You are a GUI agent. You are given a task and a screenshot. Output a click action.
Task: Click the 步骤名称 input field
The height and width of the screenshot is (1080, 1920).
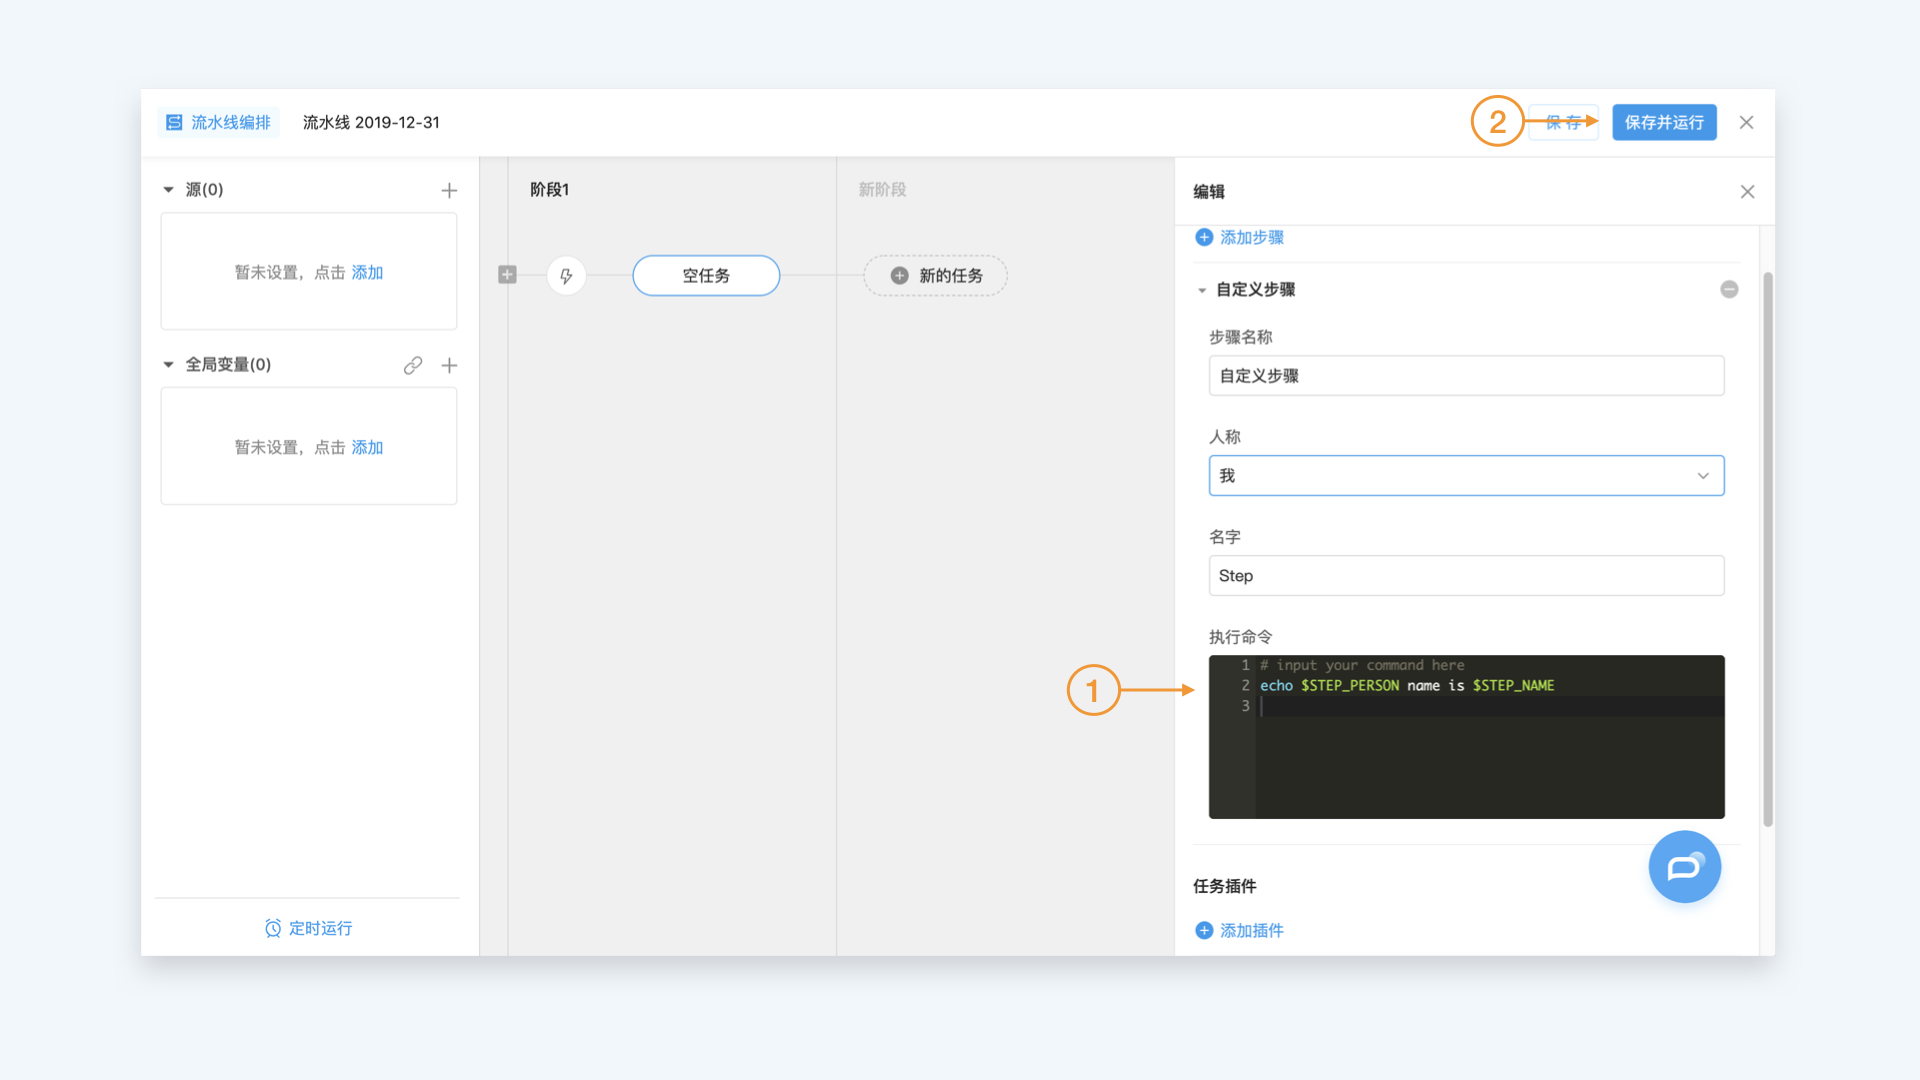(x=1466, y=376)
